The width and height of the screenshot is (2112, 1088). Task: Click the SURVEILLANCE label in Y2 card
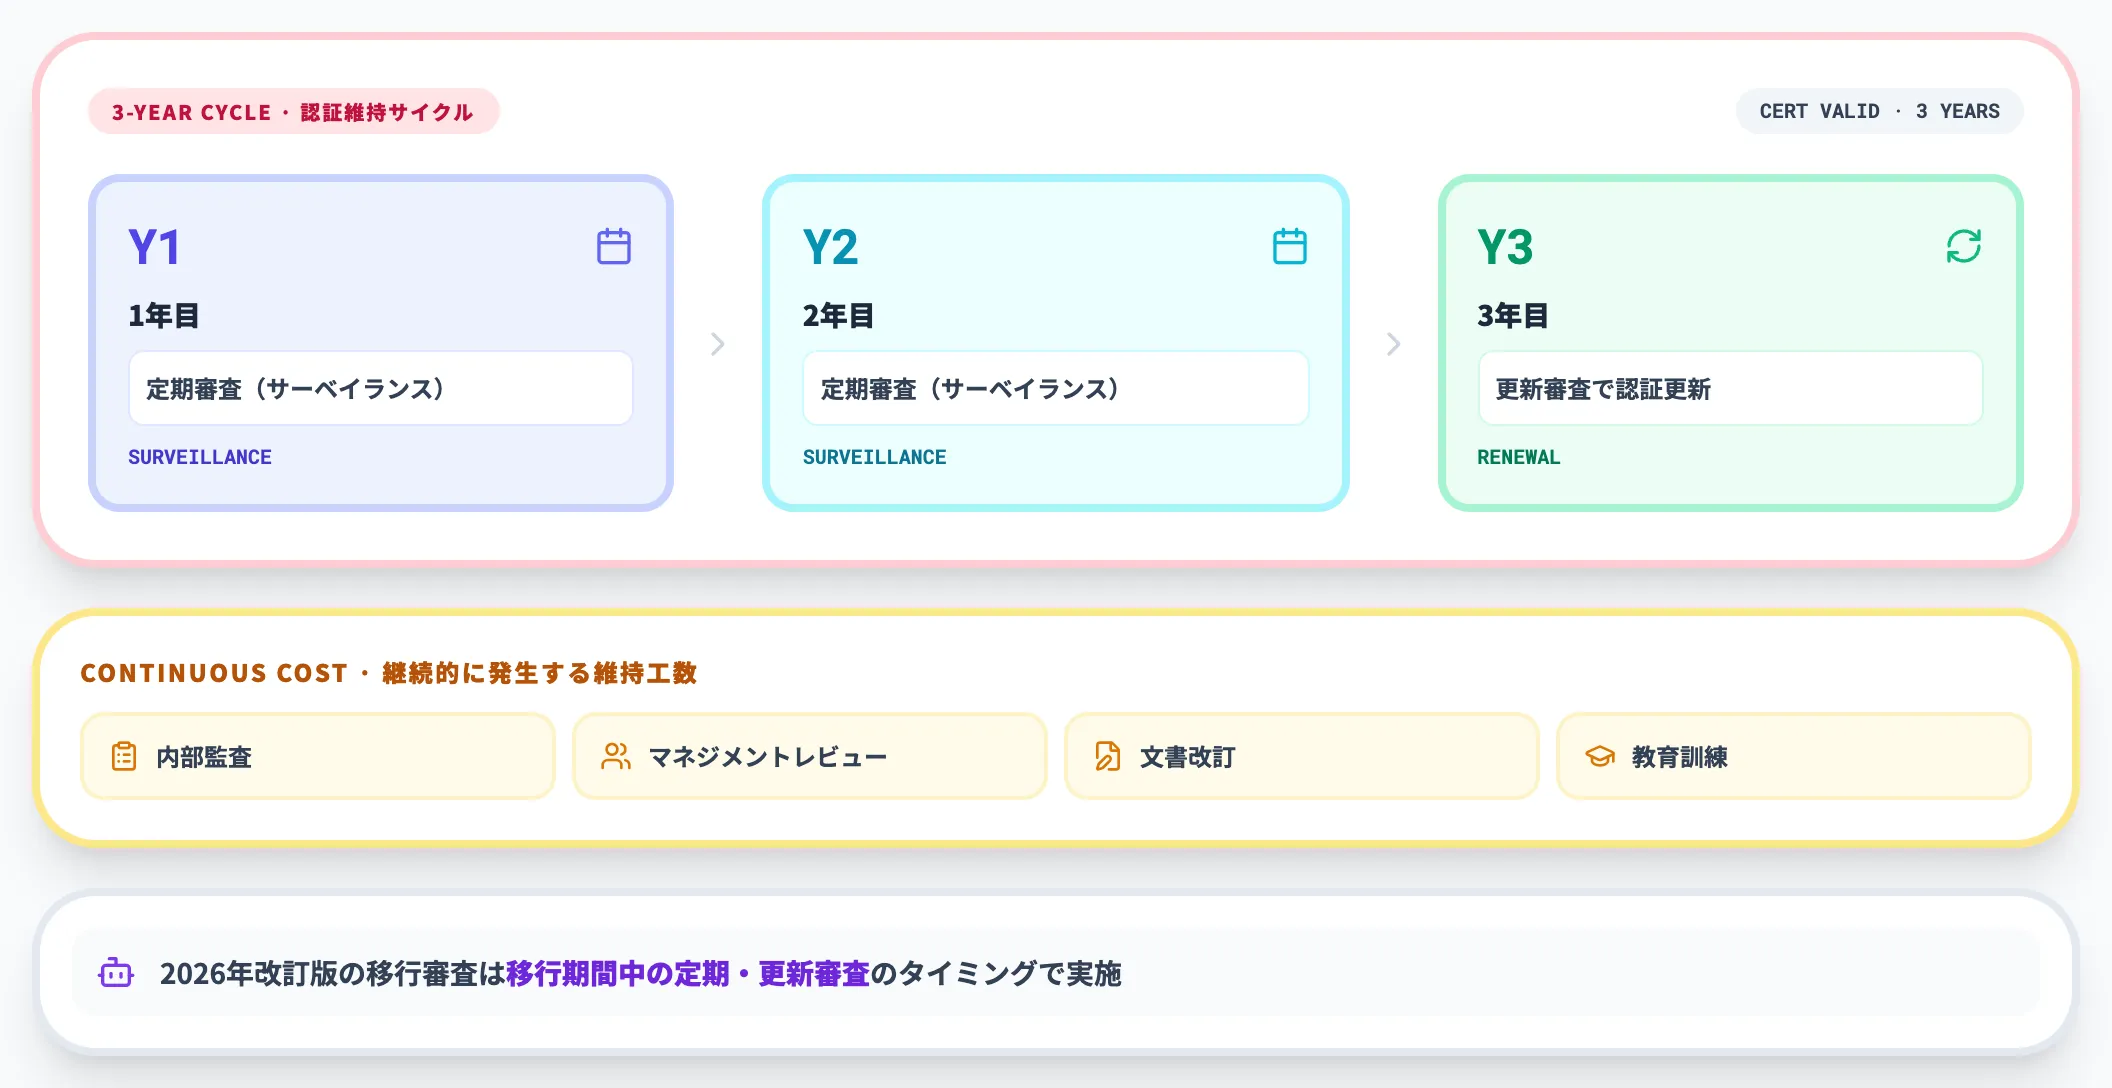[875, 457]
